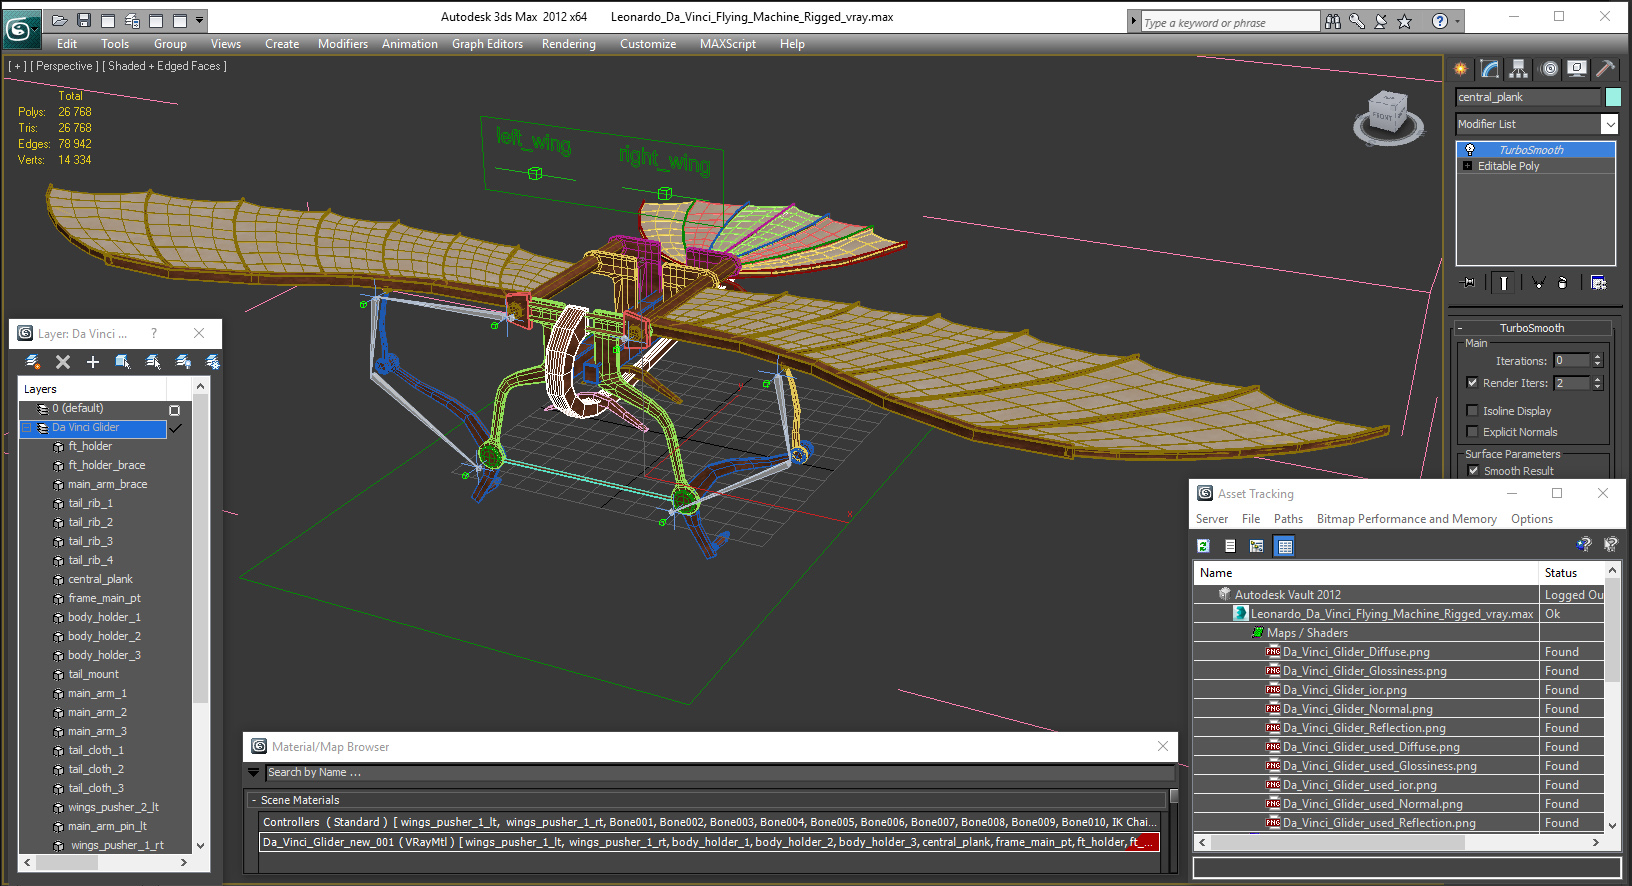The height and width of the screenshot is (886, 1632).
Task: Enable the Explicit Normals checkbox
Action: [1472, 432]
